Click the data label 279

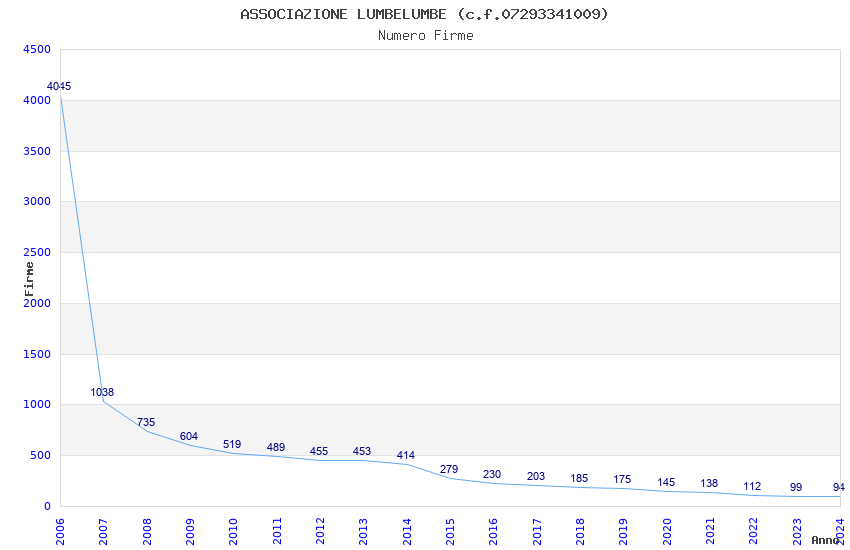pos(449,469)
